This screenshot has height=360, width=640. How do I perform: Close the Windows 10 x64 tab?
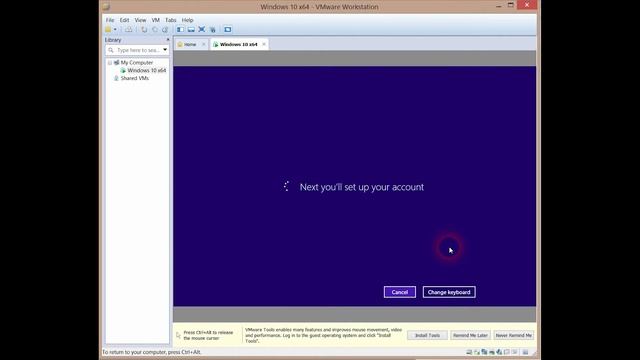click(x=264, y=44)
